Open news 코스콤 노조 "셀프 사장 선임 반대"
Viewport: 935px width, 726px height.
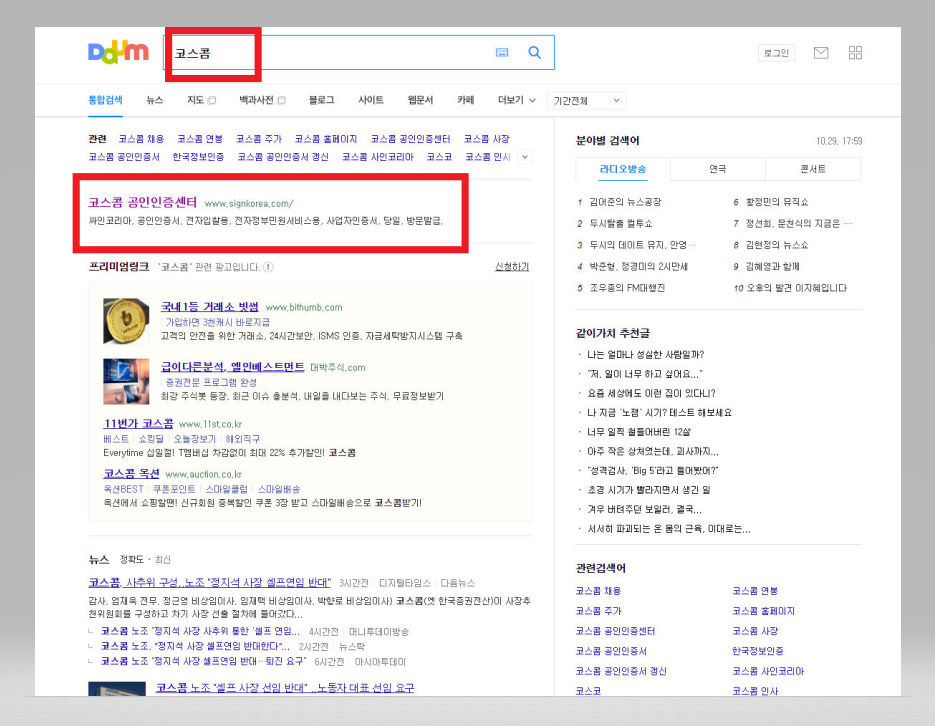[285, 687]
